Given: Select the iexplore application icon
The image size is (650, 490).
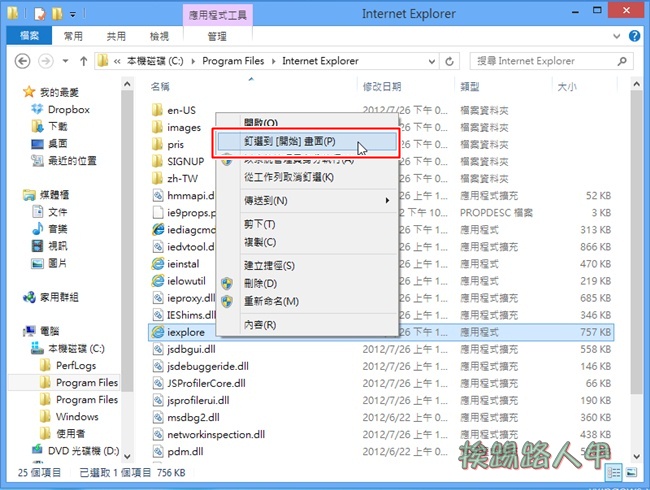Looking at the screenshot, I should 158,332.
